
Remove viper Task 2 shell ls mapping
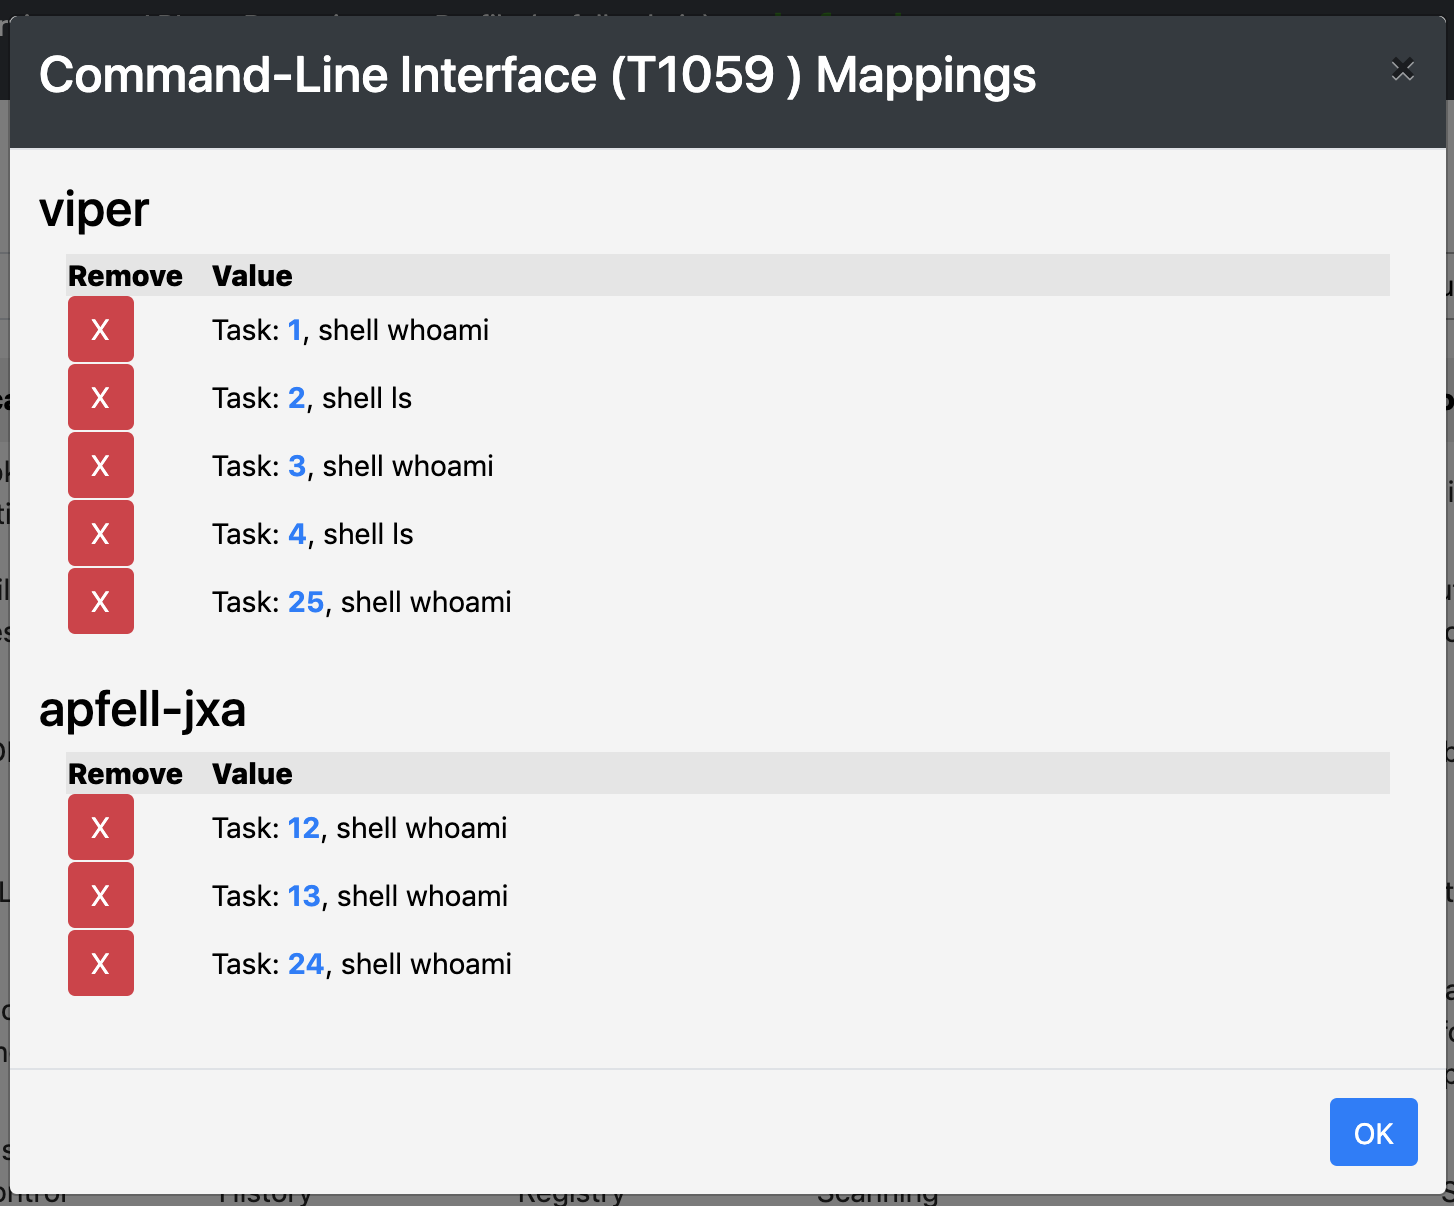[100, 398]
